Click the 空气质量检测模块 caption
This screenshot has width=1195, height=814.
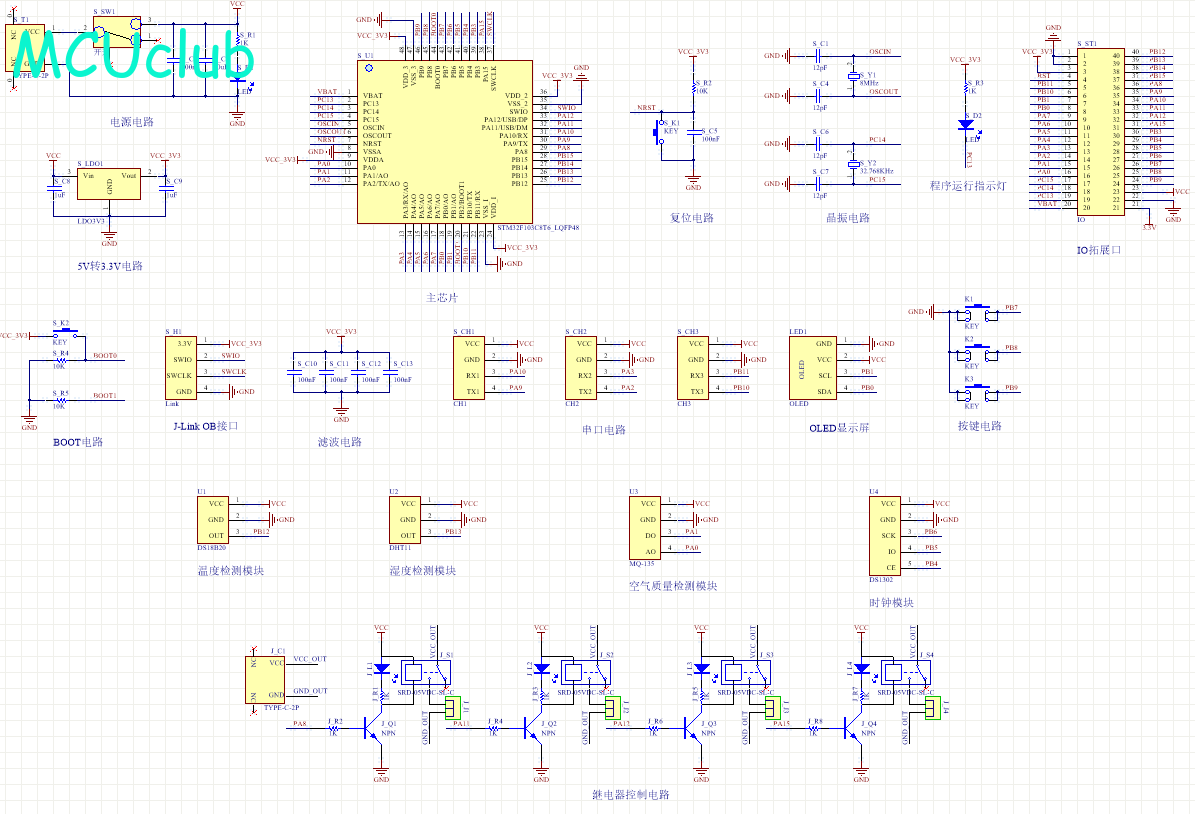[673, 586]
